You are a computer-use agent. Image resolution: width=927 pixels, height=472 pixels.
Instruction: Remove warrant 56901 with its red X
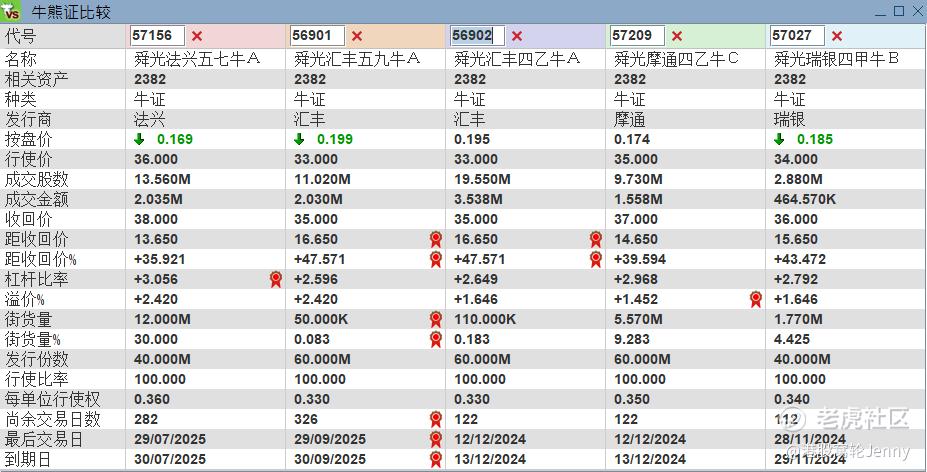tap(357, 36)
